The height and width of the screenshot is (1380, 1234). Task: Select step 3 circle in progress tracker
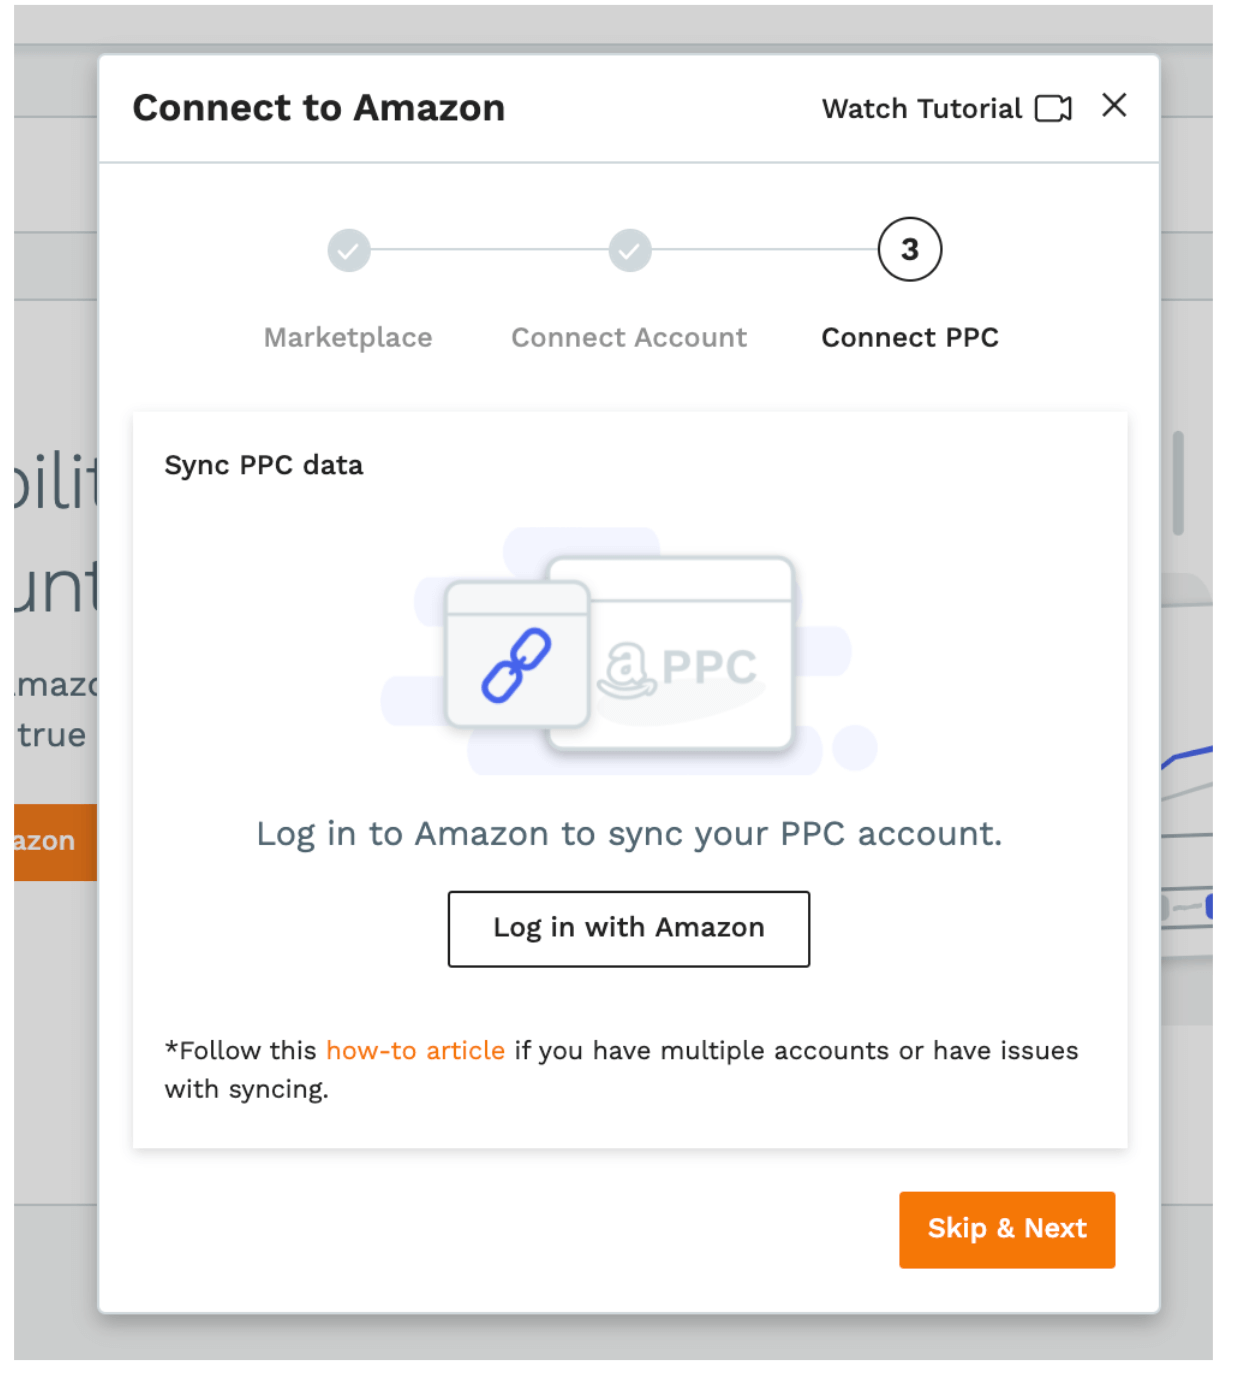pyautogui.click(x=909, y=249)
